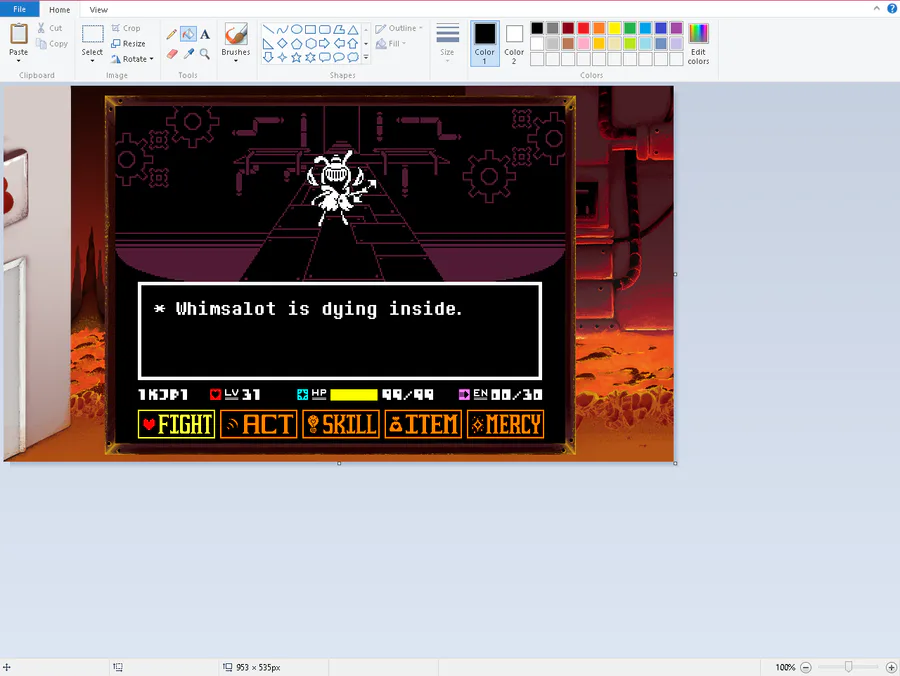900x676 pixels.
Task: Activate the Color 1 foreground selector
Action: pos(484,44)
